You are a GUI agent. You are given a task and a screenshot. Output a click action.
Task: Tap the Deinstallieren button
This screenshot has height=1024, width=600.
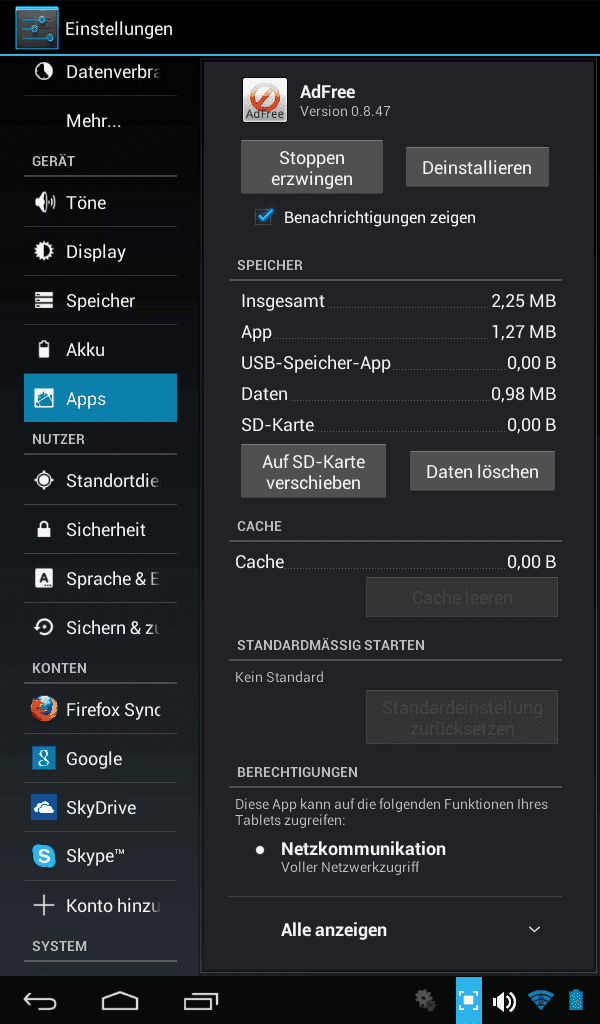[x=477, y=167]
